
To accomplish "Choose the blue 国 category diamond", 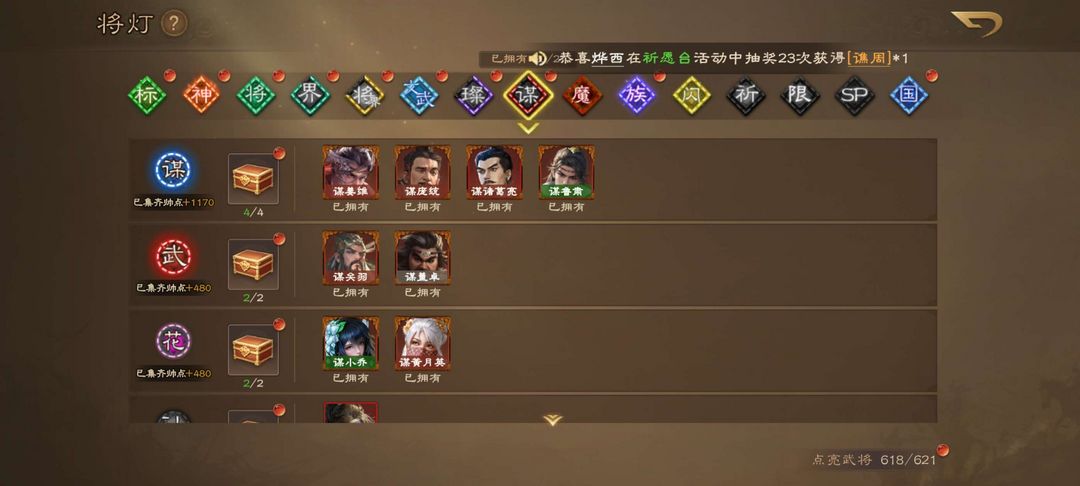I will tap(909, 95).
